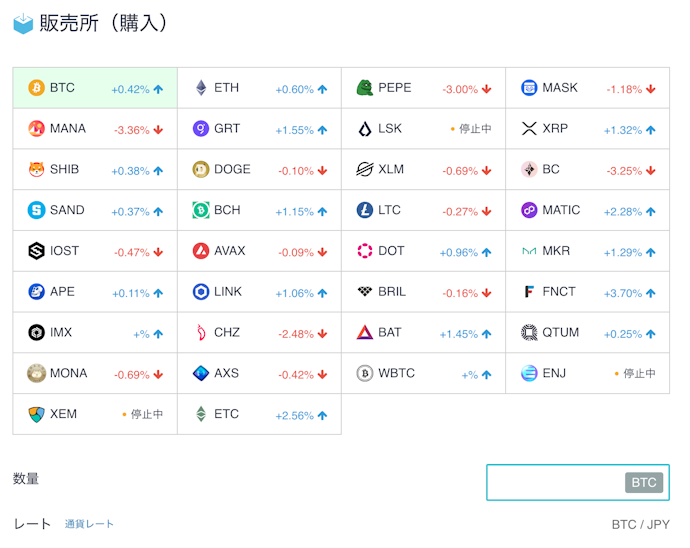
Task: Click the XEM shield icon
Action: pos(37,414)
